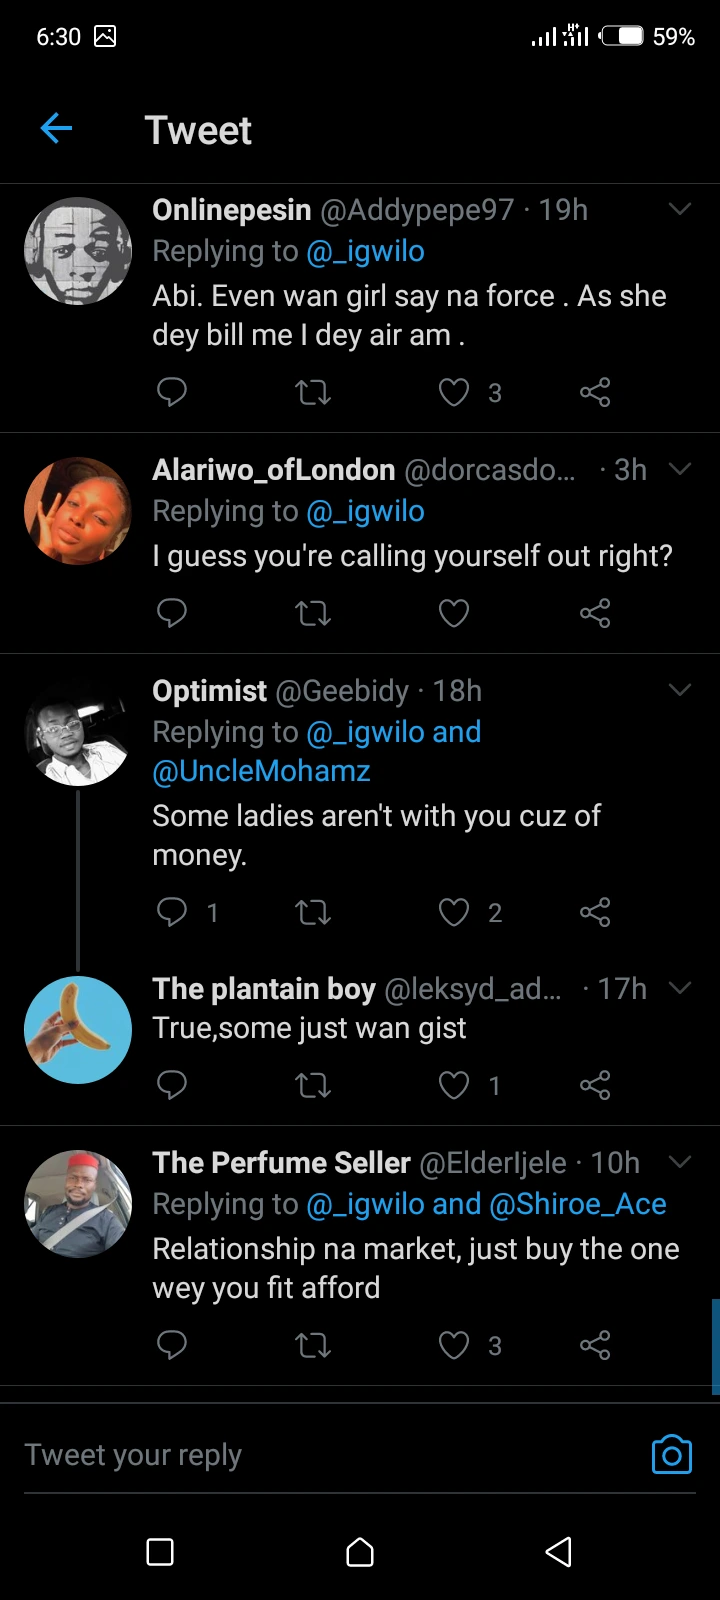
Task: Click the blue scroll indicator bar
Action: 715,1346
